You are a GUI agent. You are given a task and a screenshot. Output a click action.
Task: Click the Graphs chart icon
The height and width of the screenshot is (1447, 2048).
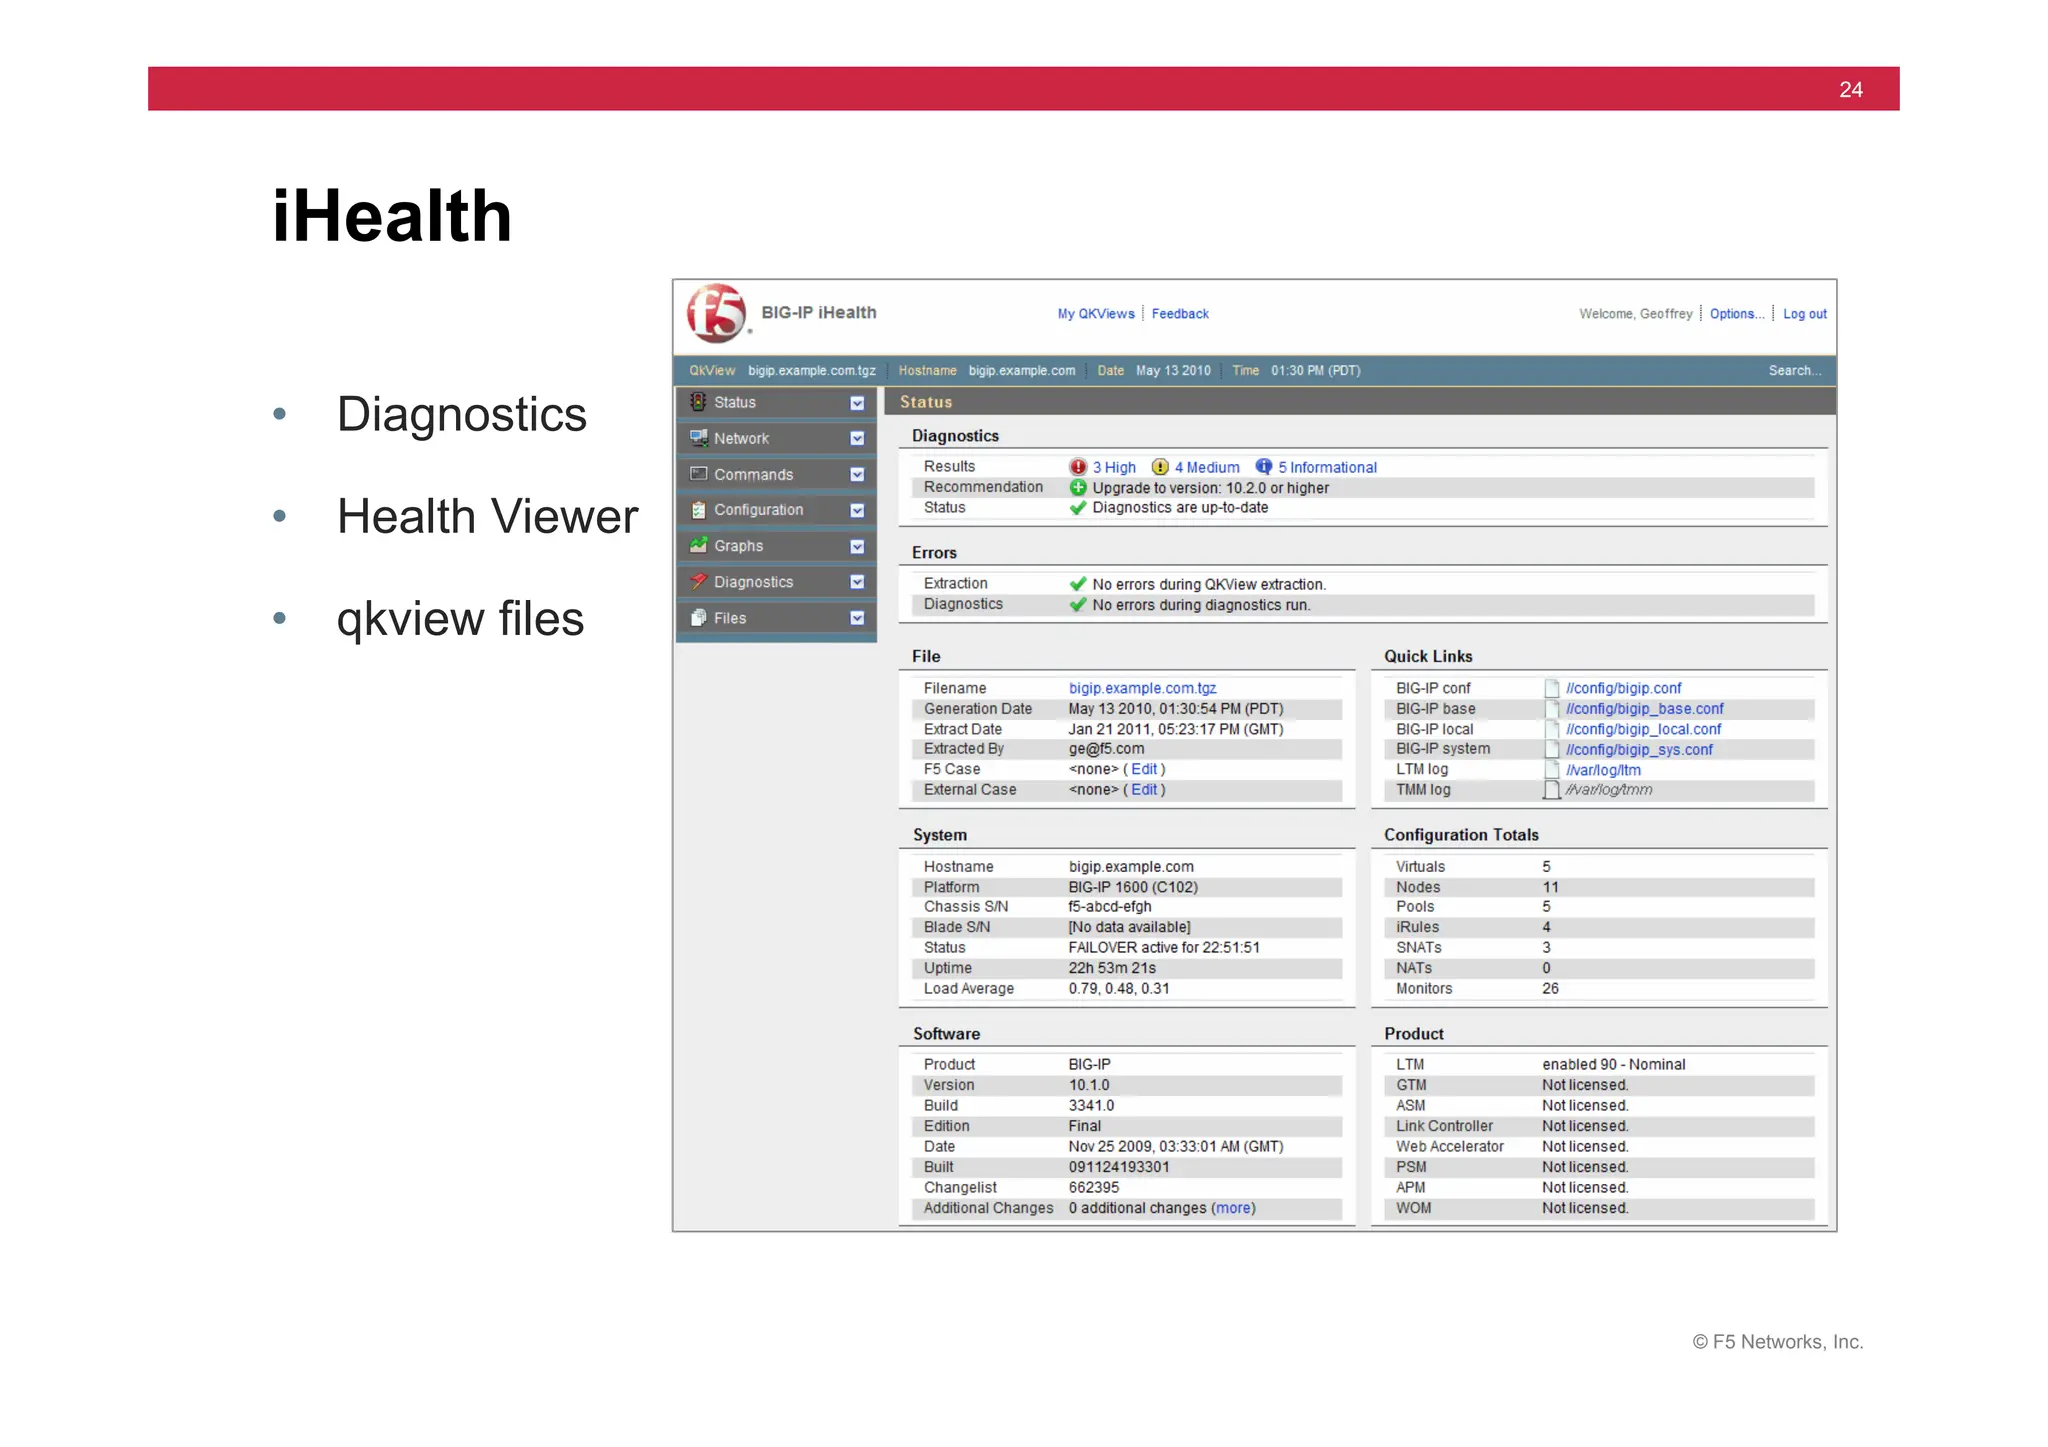(x=698, y=545)
